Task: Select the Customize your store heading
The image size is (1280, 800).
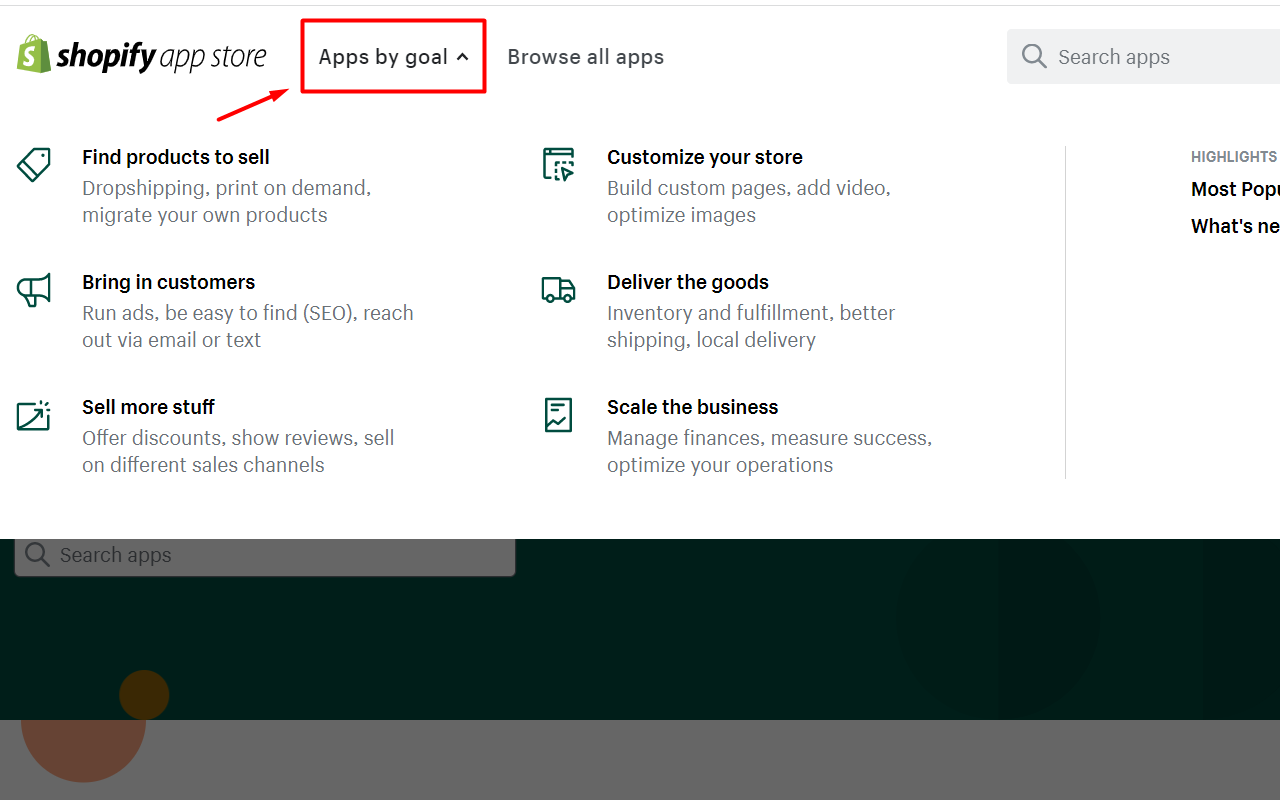Action: coord(704,157)
